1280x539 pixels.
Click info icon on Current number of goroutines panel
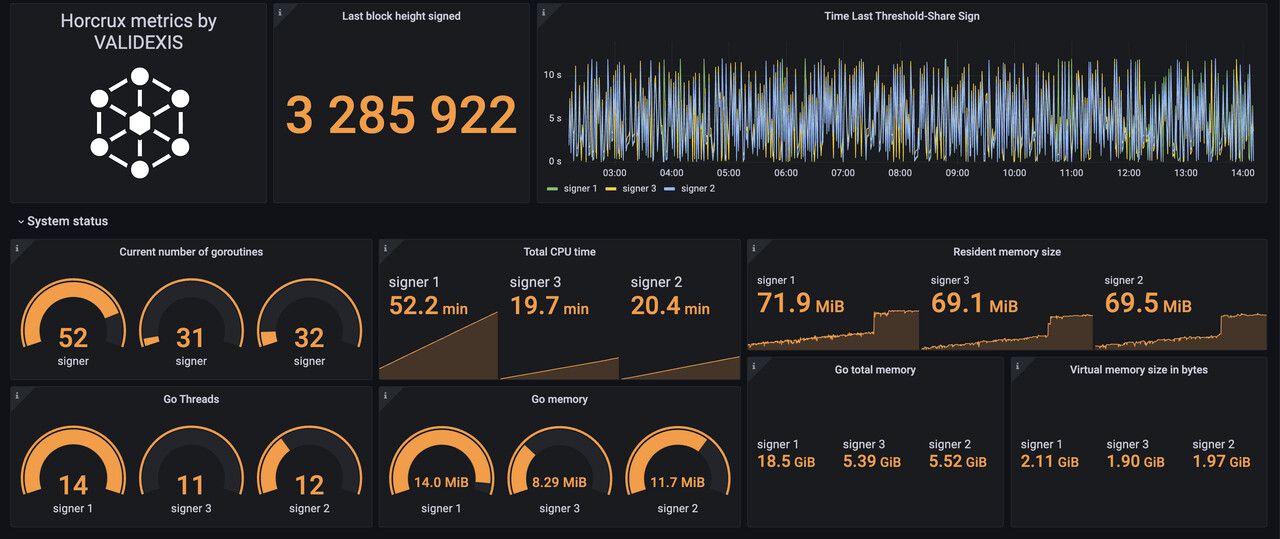tap(17, 247)
